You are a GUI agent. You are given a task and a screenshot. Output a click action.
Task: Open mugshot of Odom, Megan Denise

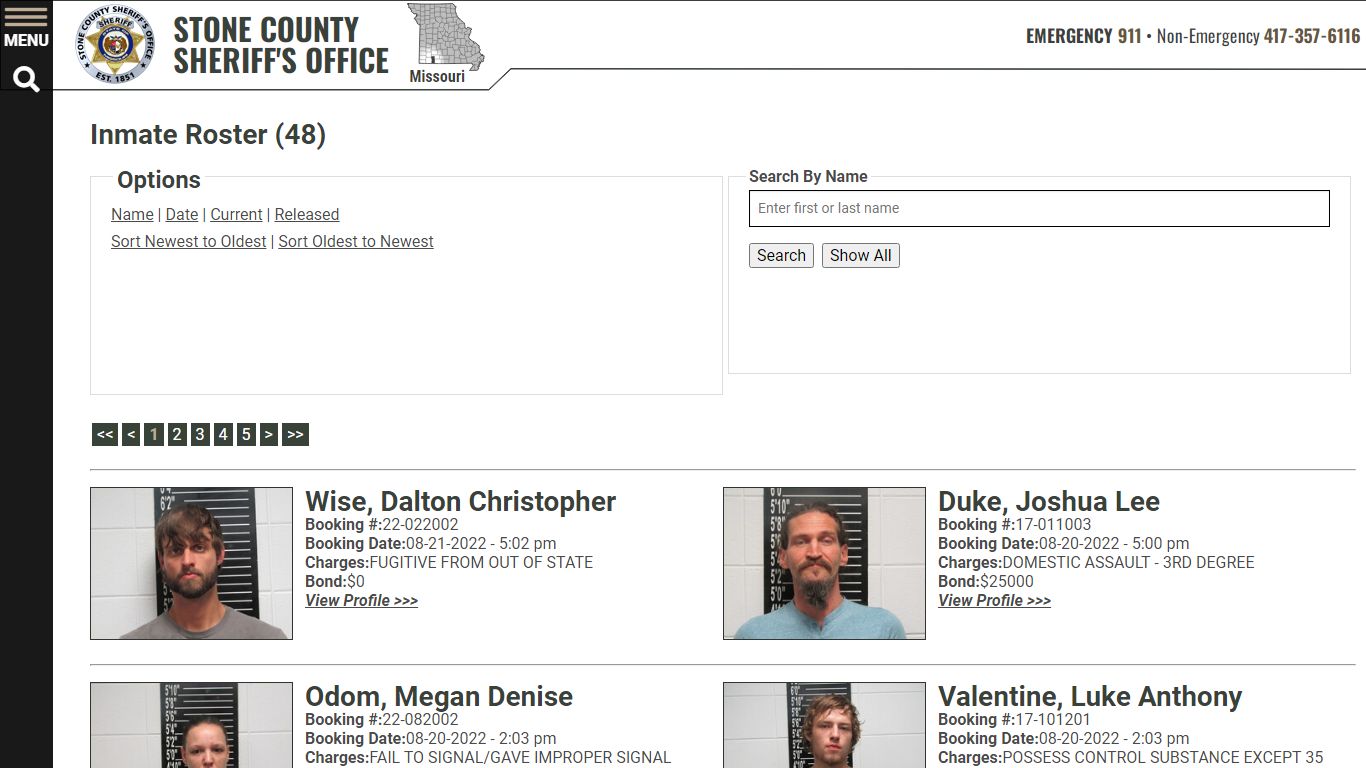point(191,725)
